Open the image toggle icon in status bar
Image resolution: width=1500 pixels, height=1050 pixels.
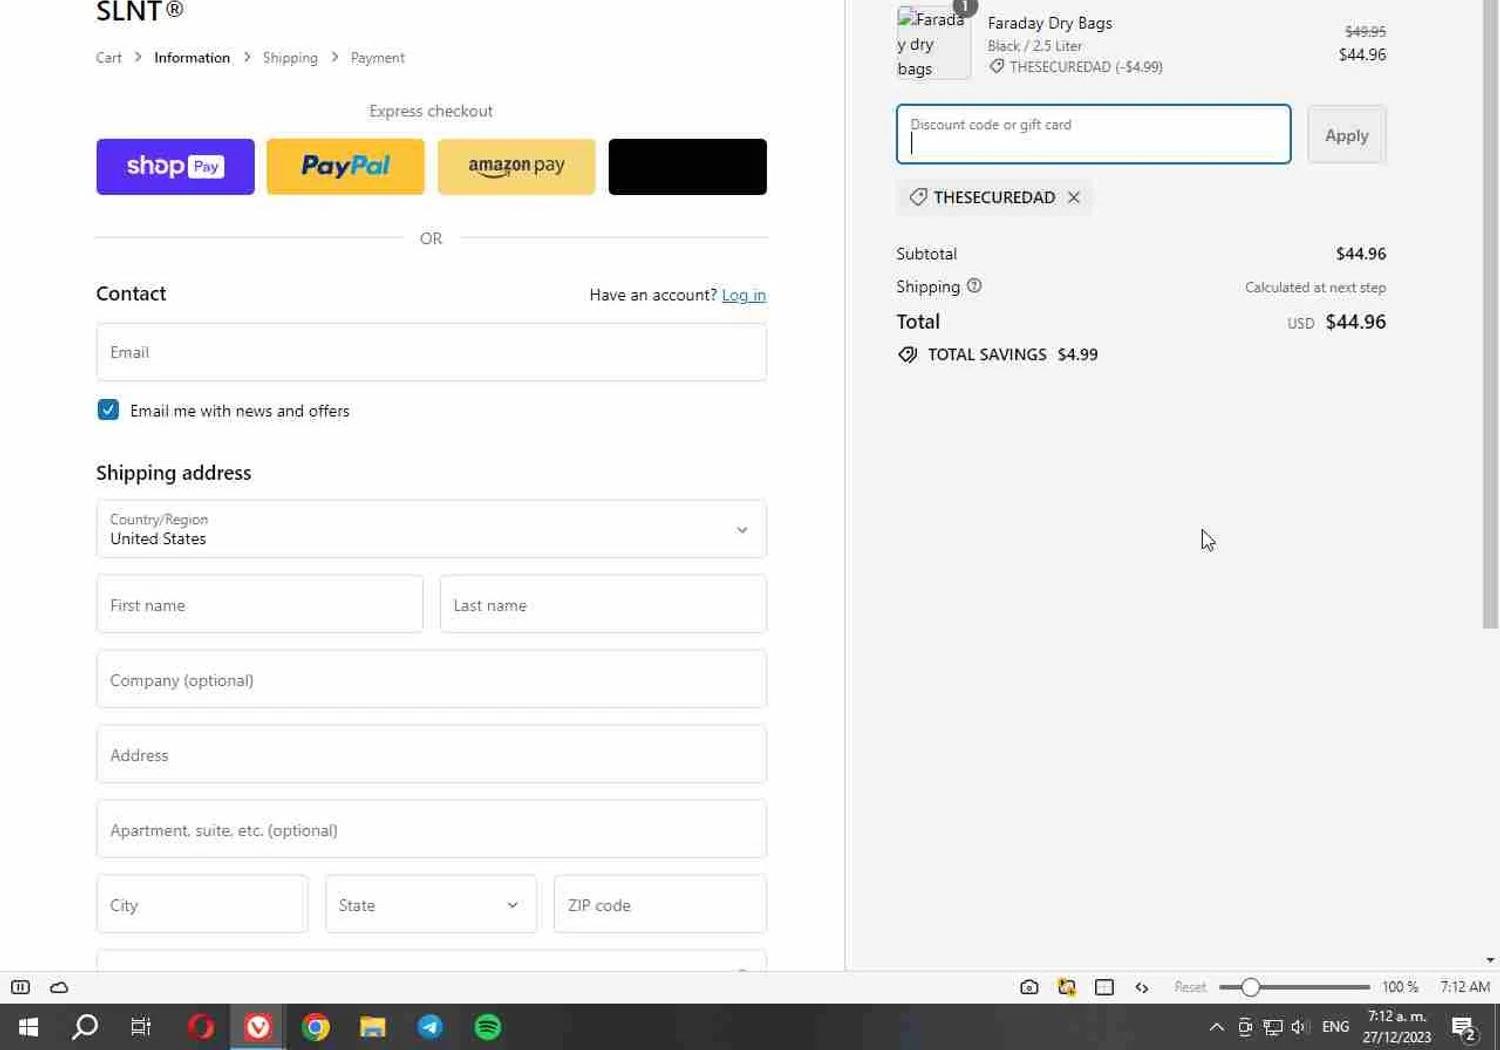tap(1067, 987)
